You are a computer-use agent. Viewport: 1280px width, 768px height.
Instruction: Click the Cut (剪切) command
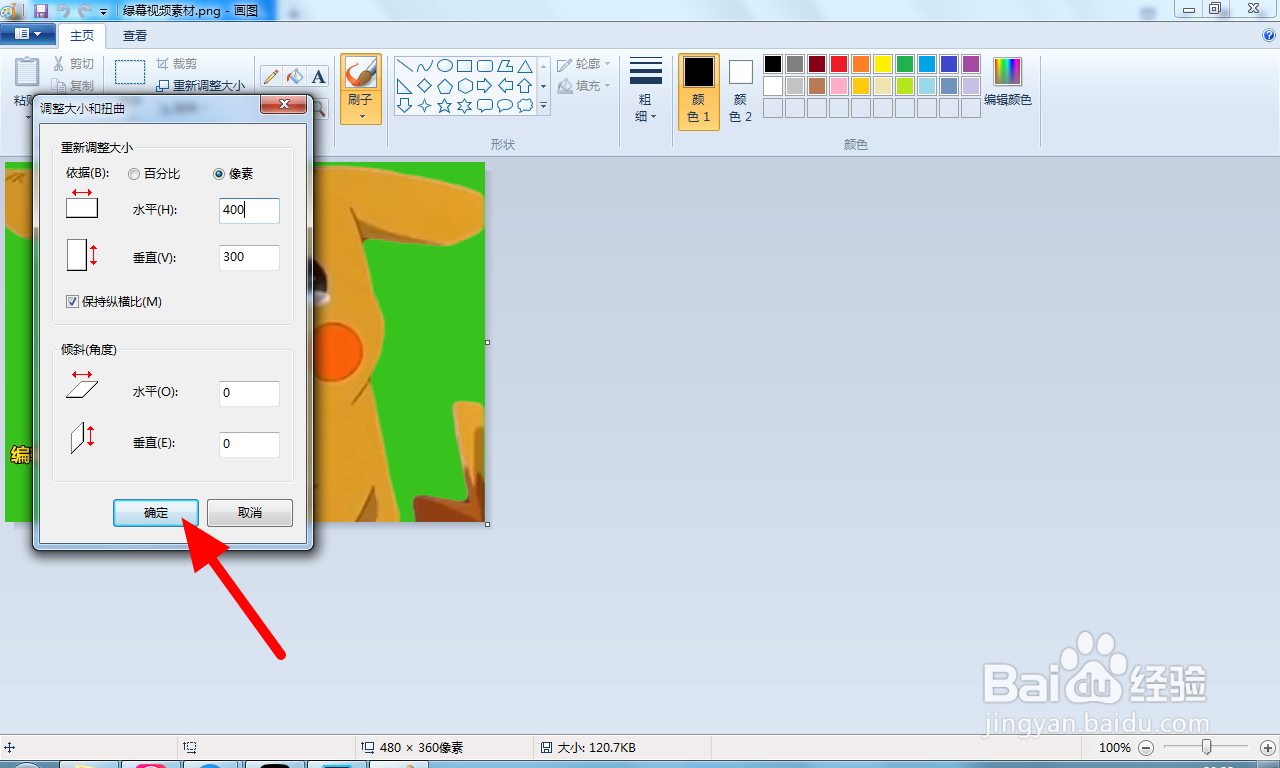pyautogui.click(x=73, y=63)
